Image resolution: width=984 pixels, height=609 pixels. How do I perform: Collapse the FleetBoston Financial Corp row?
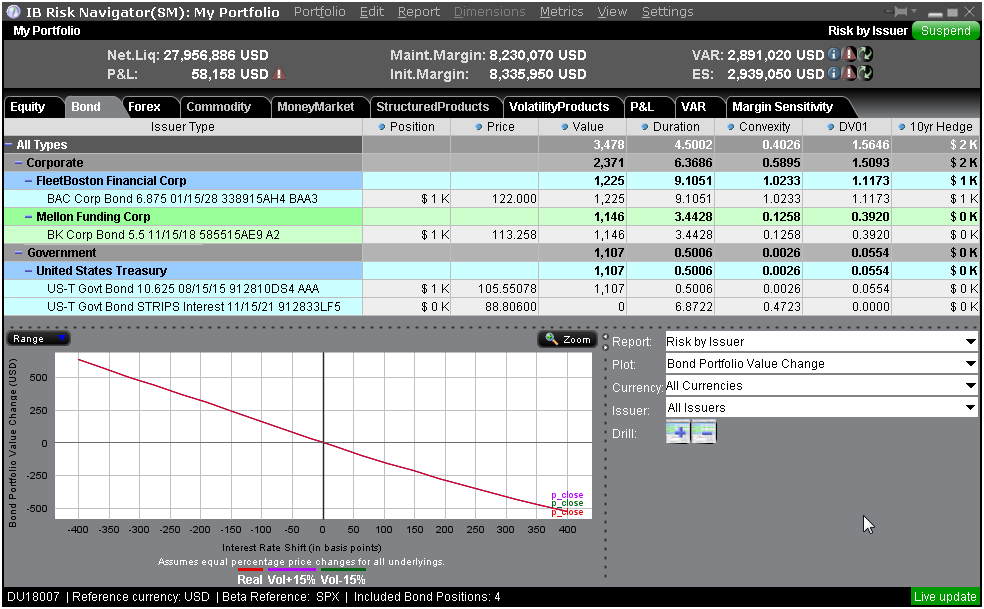click(x=28, y=181)
